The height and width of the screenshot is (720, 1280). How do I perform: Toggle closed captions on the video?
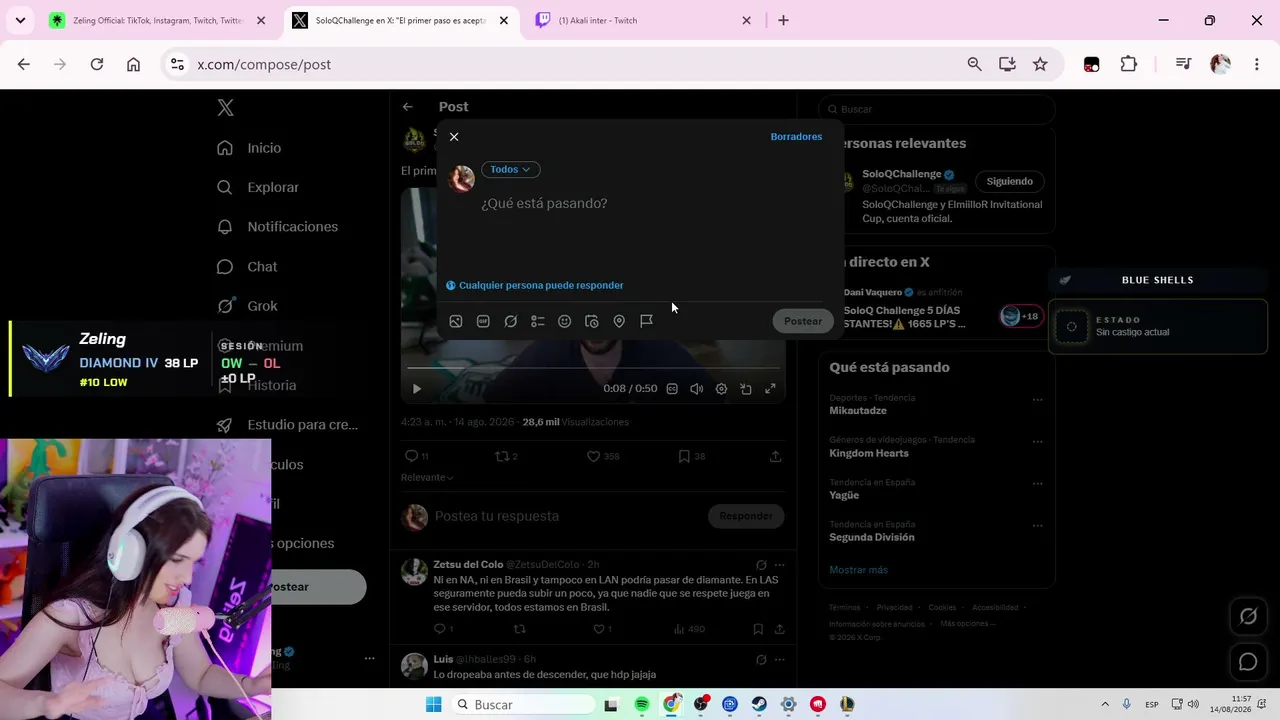(x=672, y=389)
